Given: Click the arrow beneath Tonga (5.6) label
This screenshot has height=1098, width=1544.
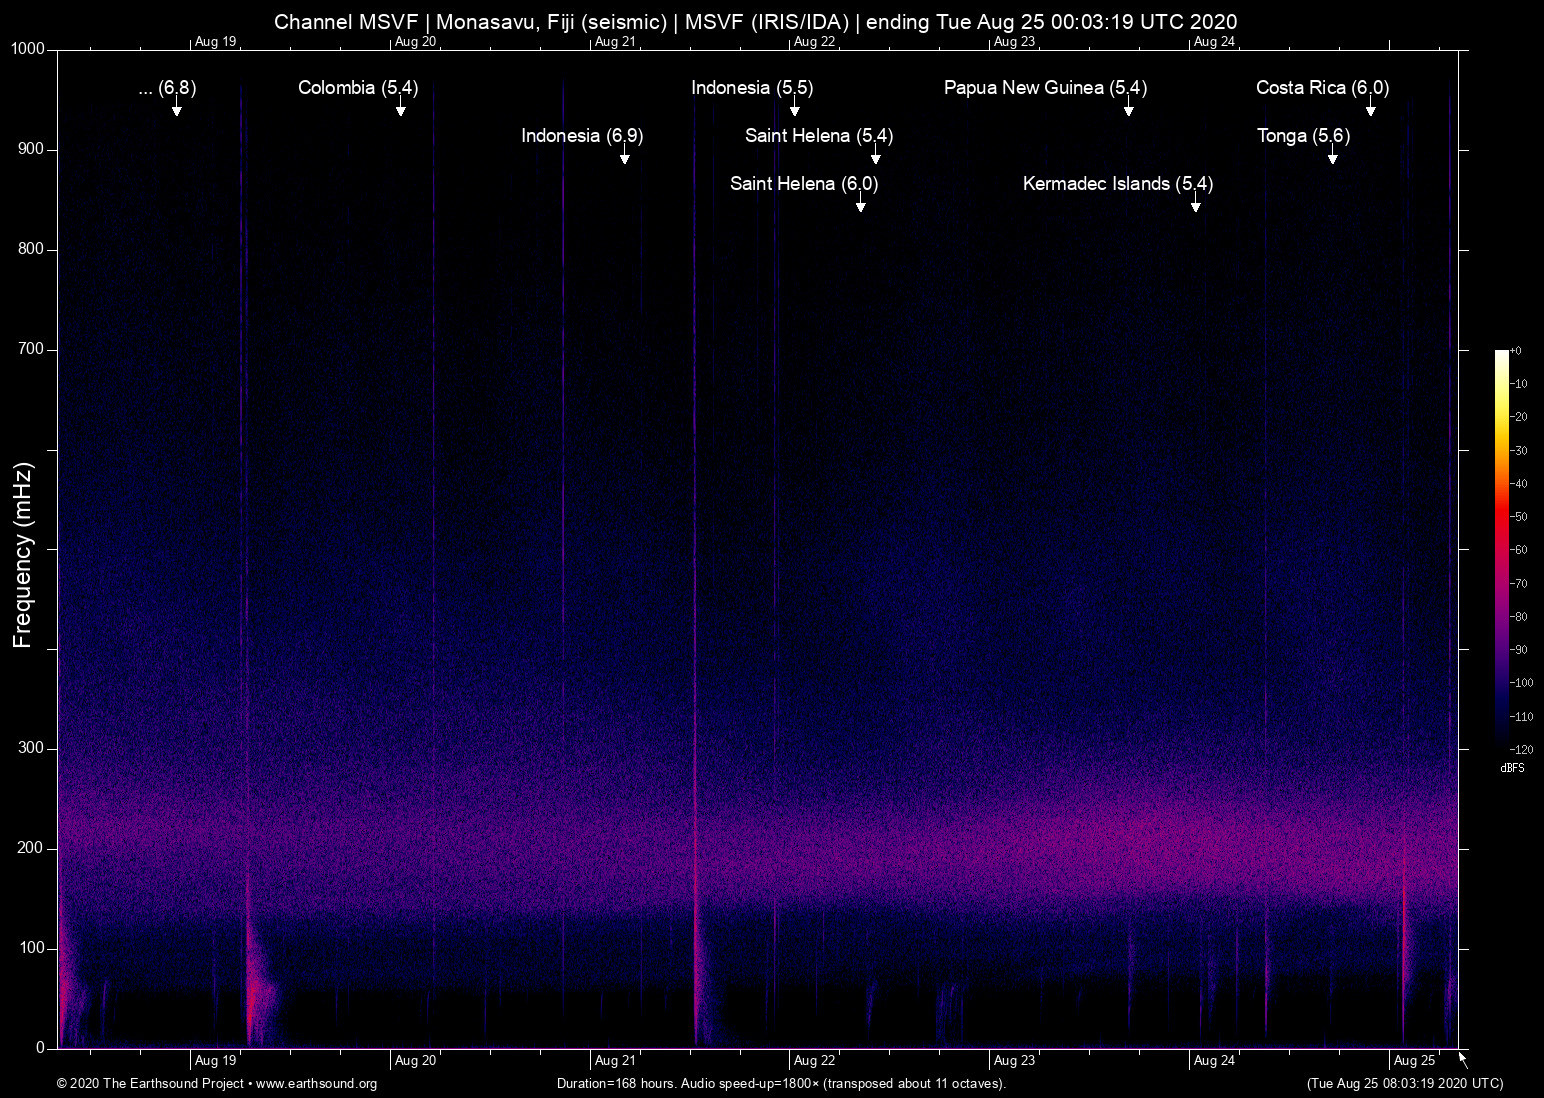Looking at the screenshot, I should (x=1332, y=157).
